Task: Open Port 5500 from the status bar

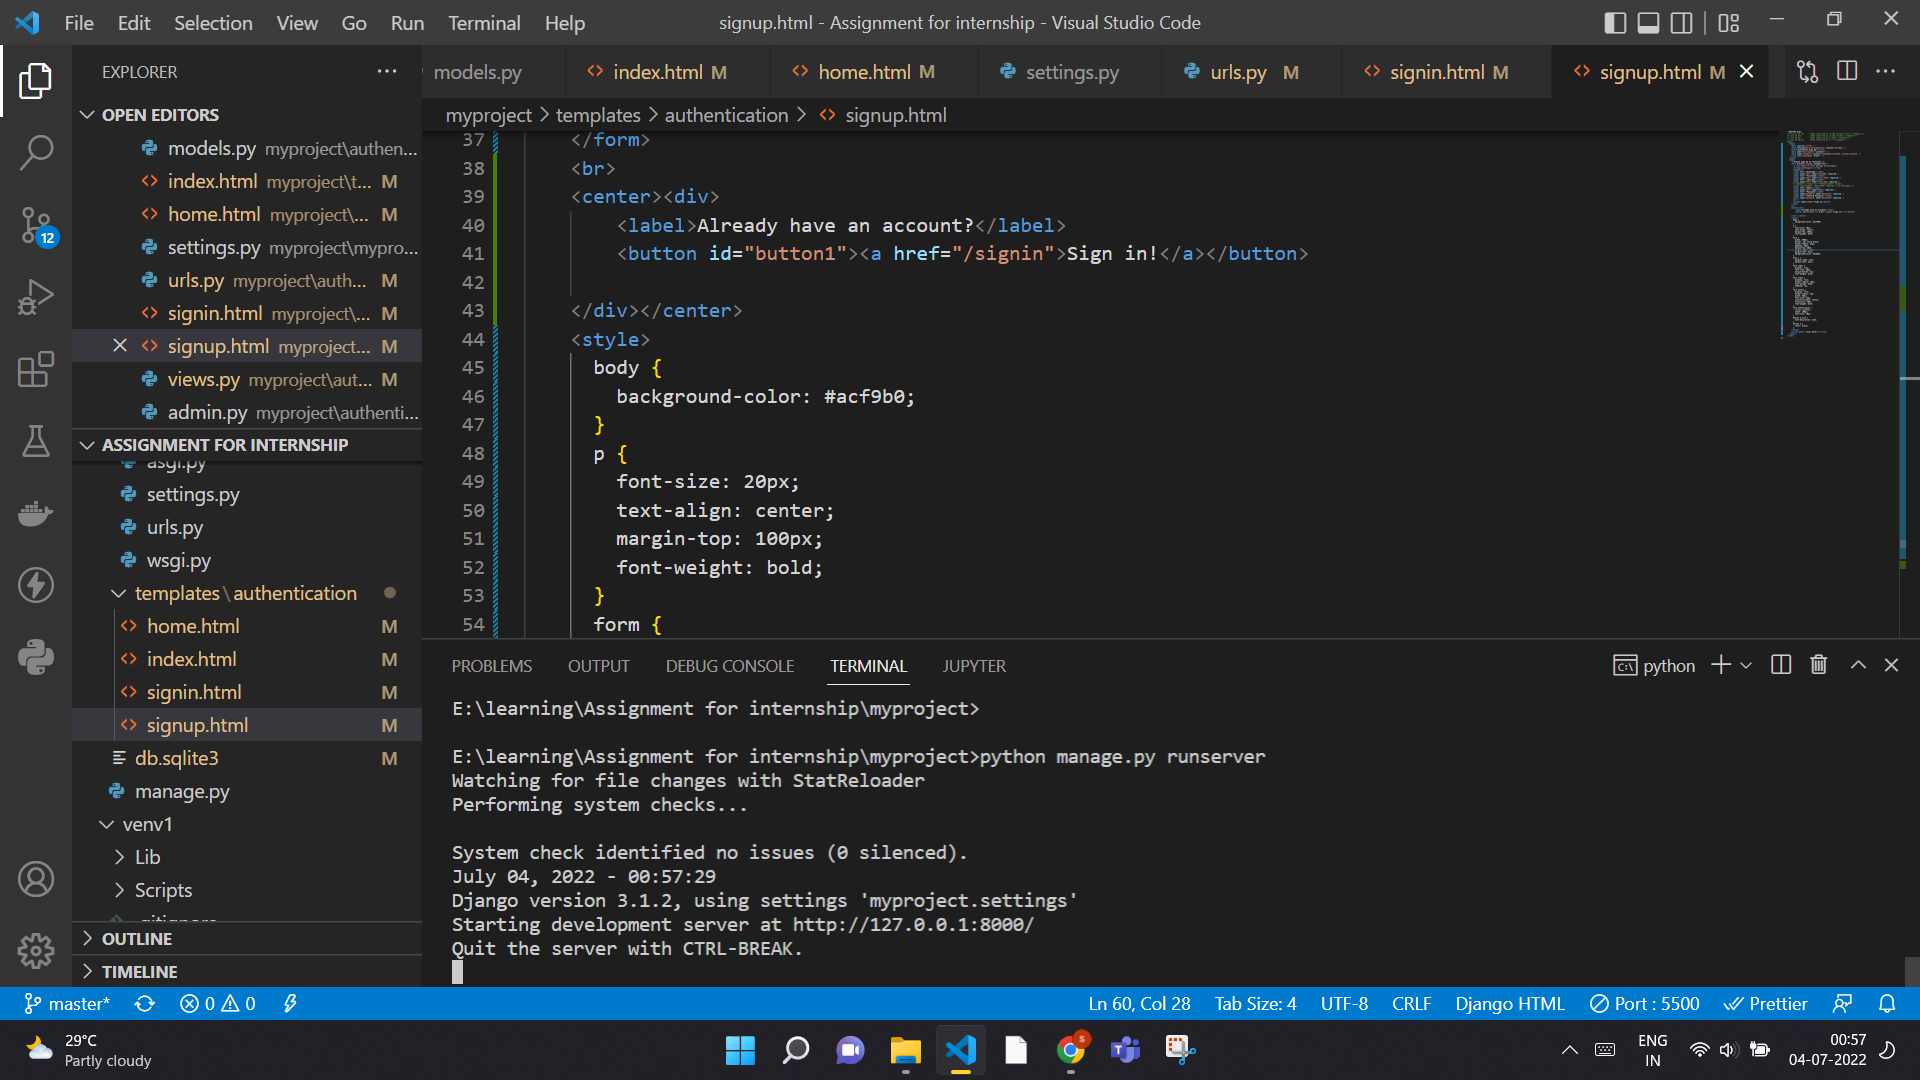Action: tap(1645, 1003)
